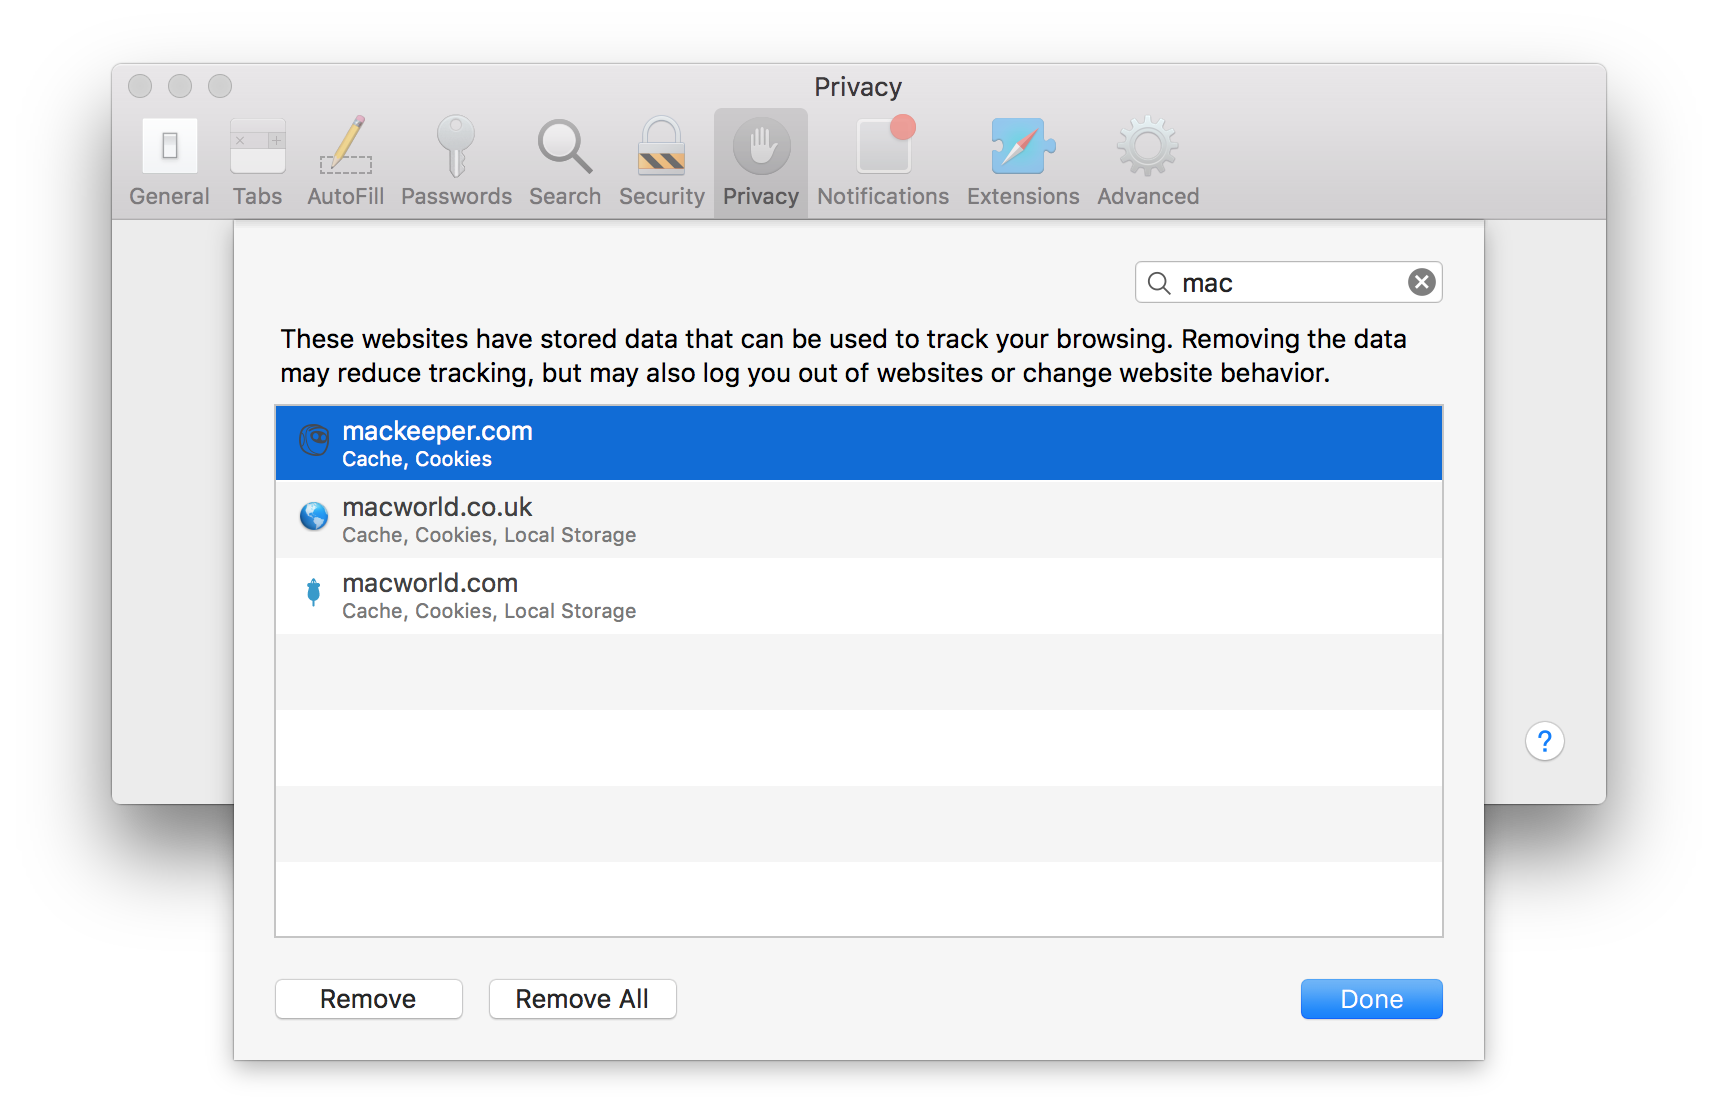Select the mackeeper.com row

859,443
